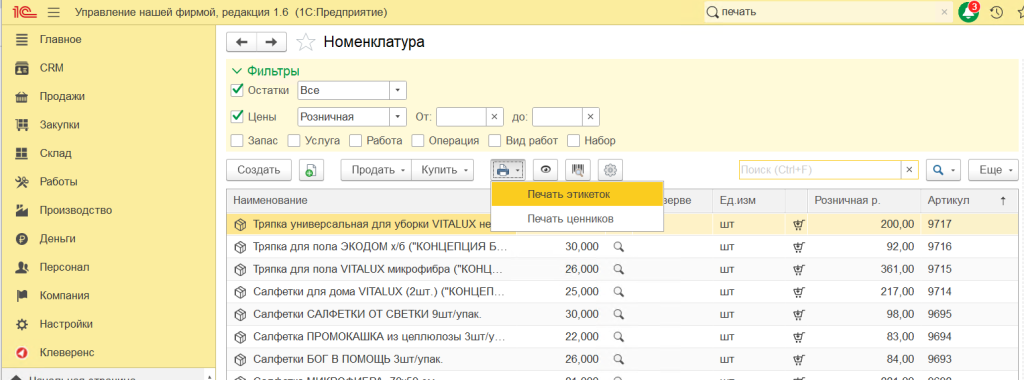Clear the Поиск (Ctrl+F) field
Viewport: 1024px width, 380px height.
pos(909,170)
